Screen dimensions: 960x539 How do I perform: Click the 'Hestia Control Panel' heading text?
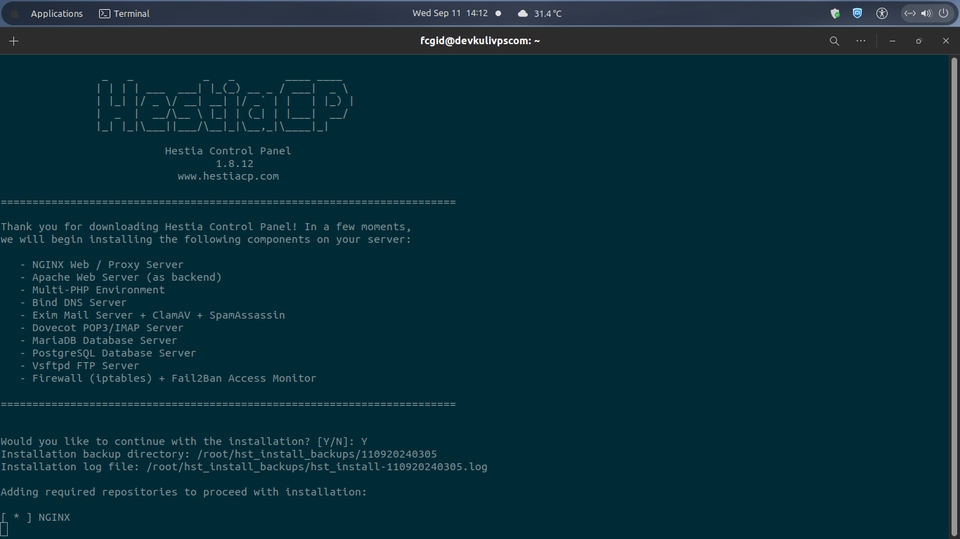(228, 151)
